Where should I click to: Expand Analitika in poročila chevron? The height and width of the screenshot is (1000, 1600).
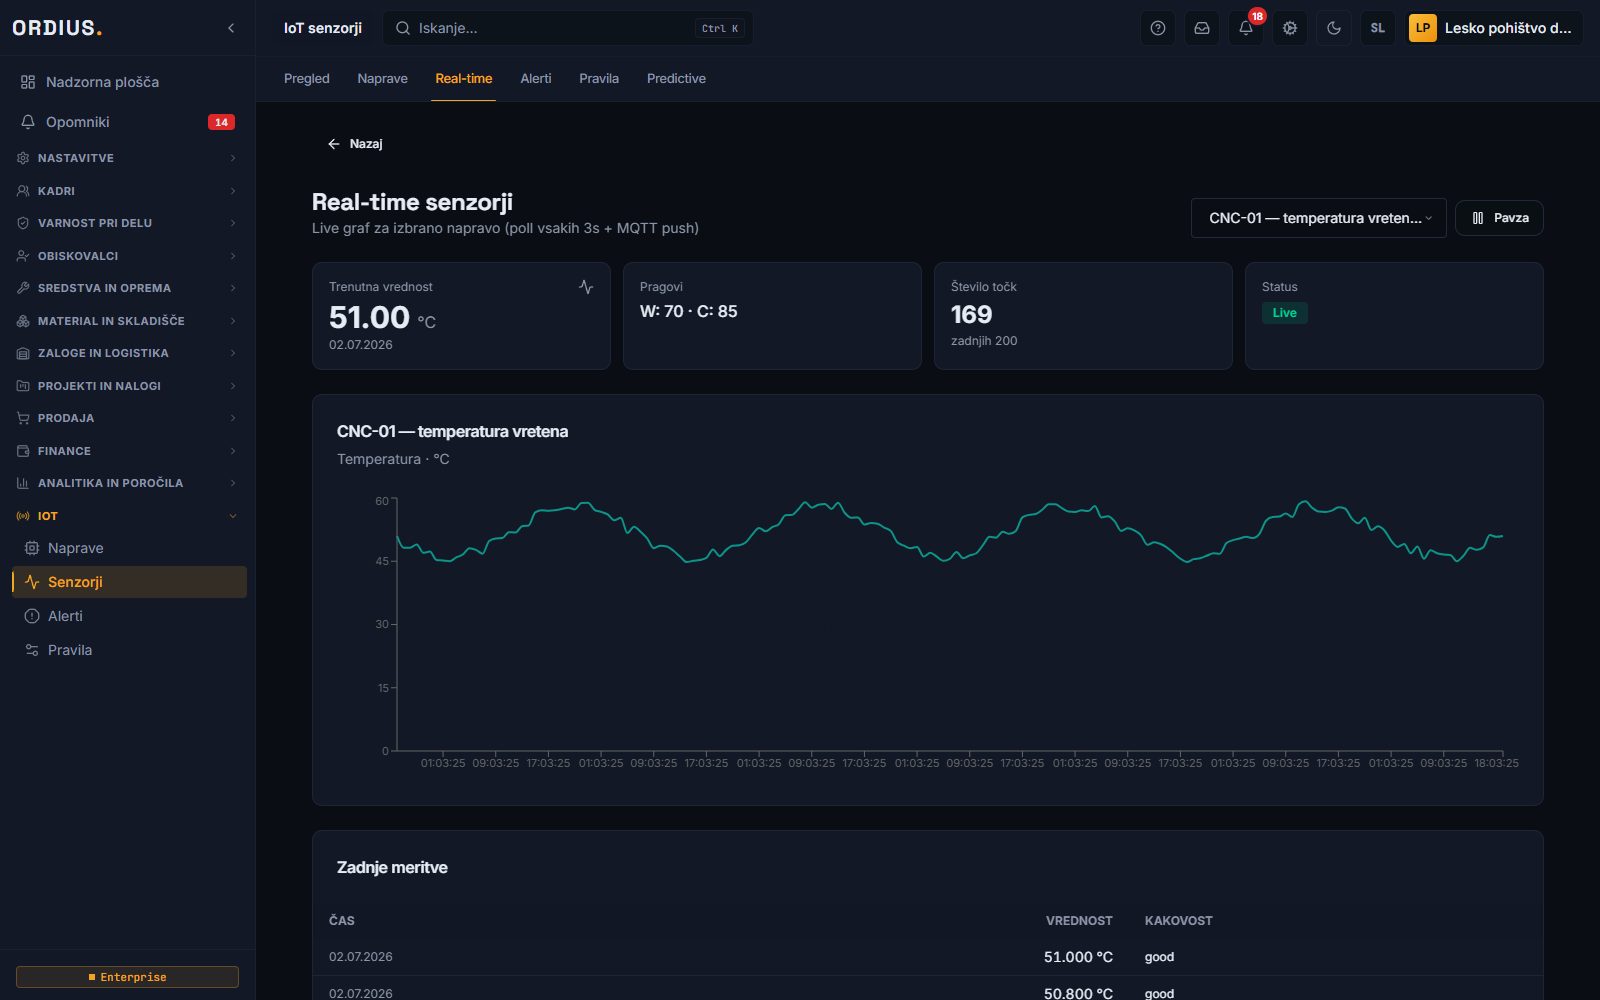tap(233, 483)
